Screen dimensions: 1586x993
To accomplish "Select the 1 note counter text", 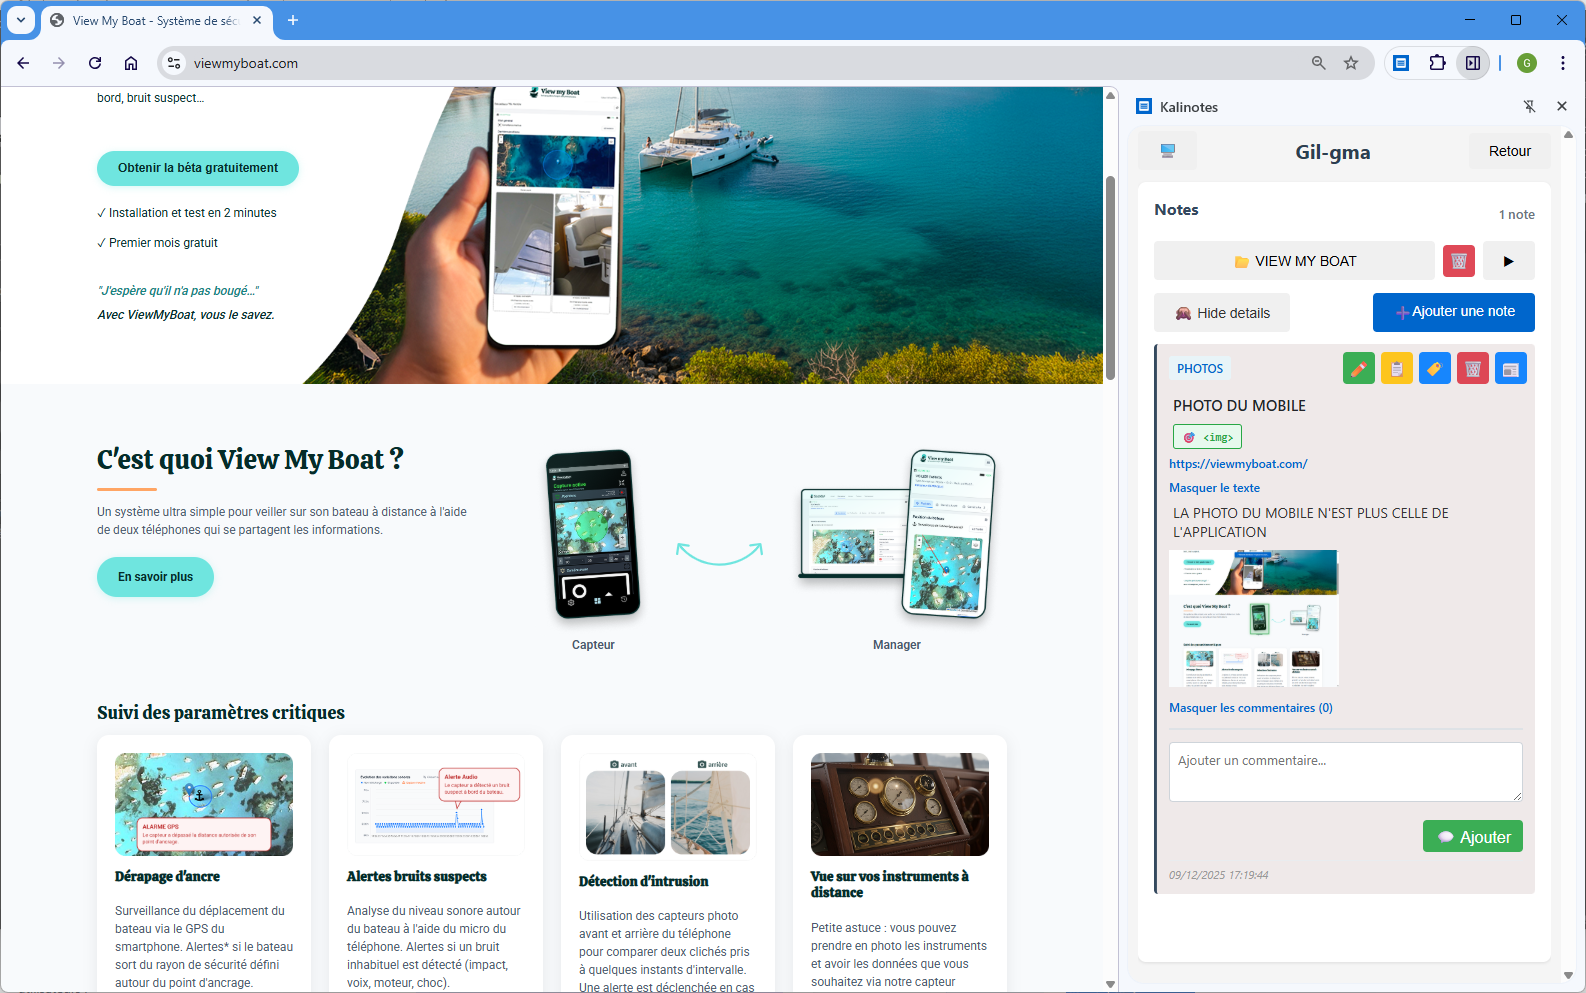I will point(1517,215).
